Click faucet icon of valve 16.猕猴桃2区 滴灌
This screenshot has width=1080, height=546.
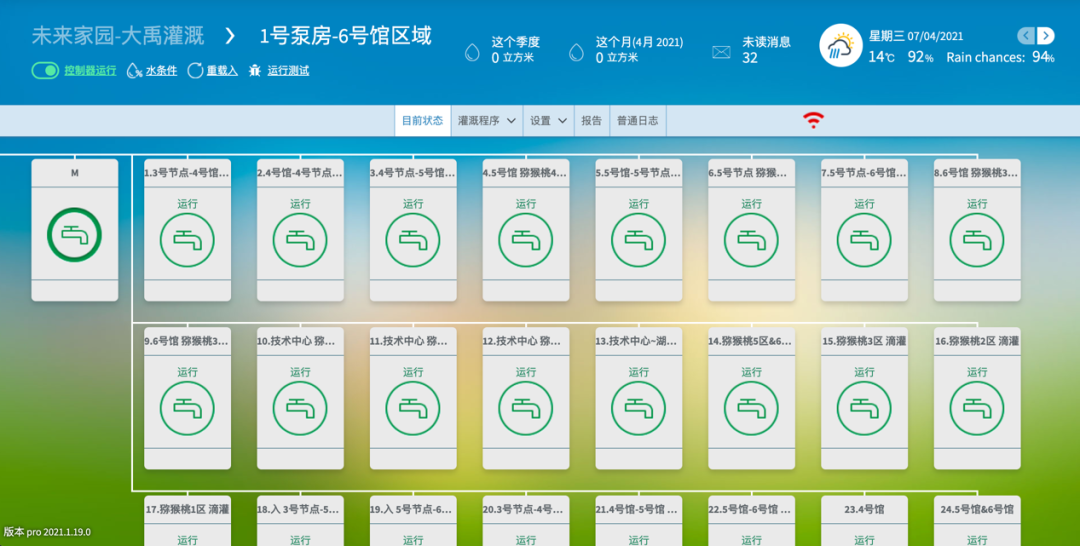[x=977, y=408]
